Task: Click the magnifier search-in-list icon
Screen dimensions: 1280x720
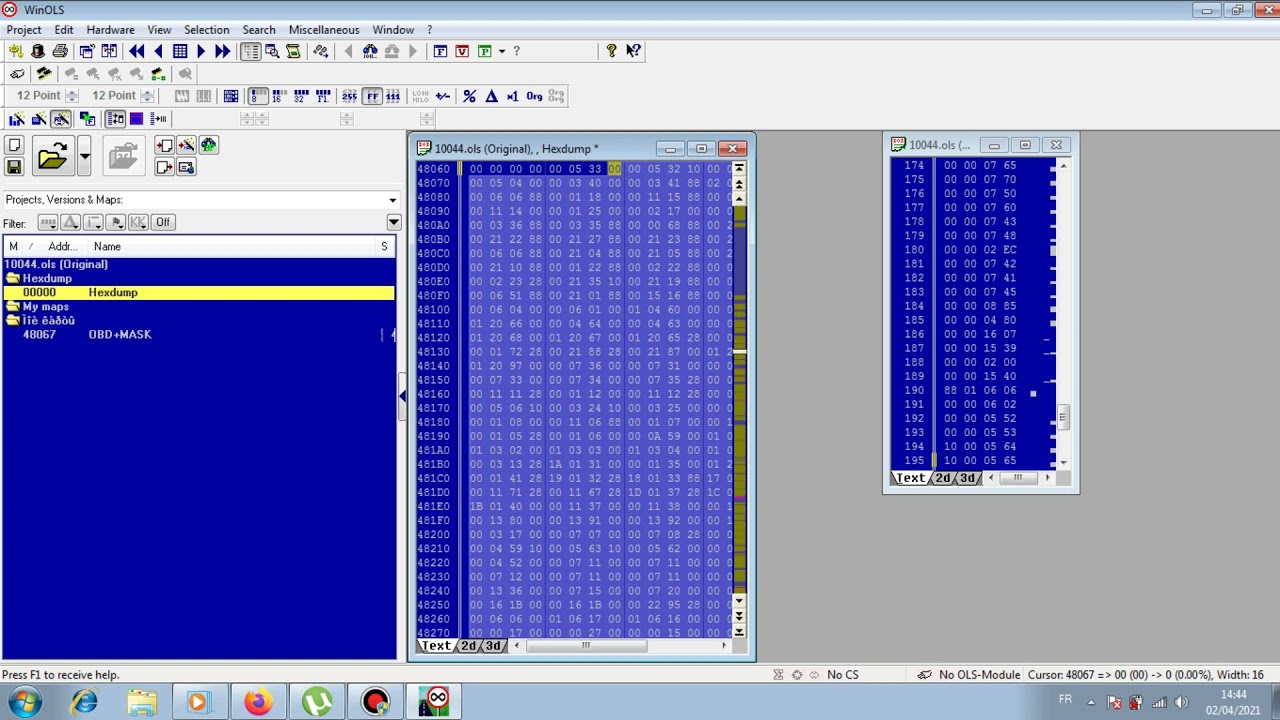Action: [272, 51]
